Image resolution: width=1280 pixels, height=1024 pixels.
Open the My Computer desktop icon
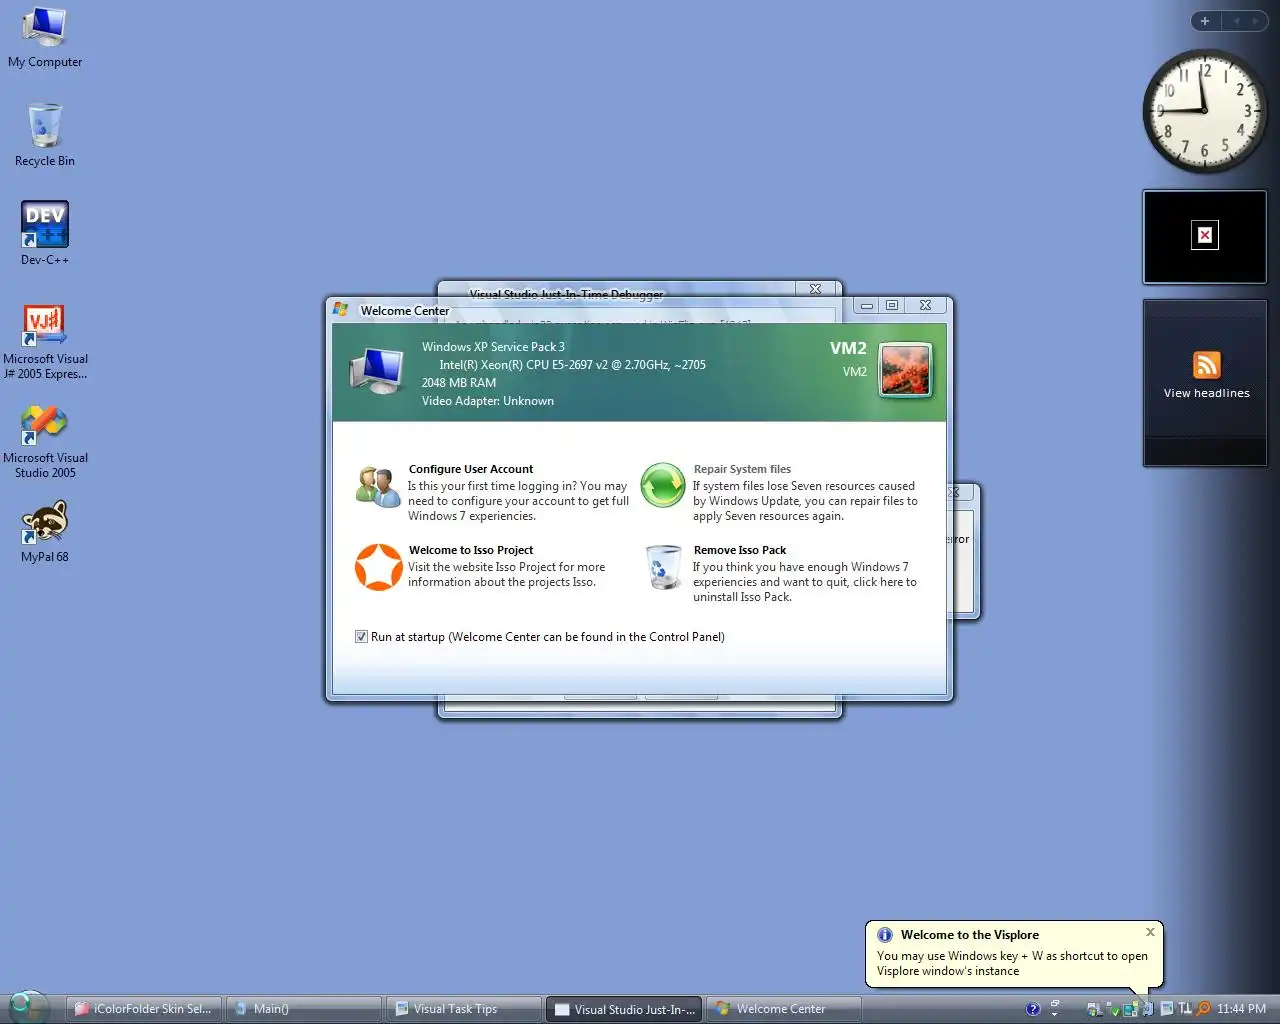coord(45,38)
